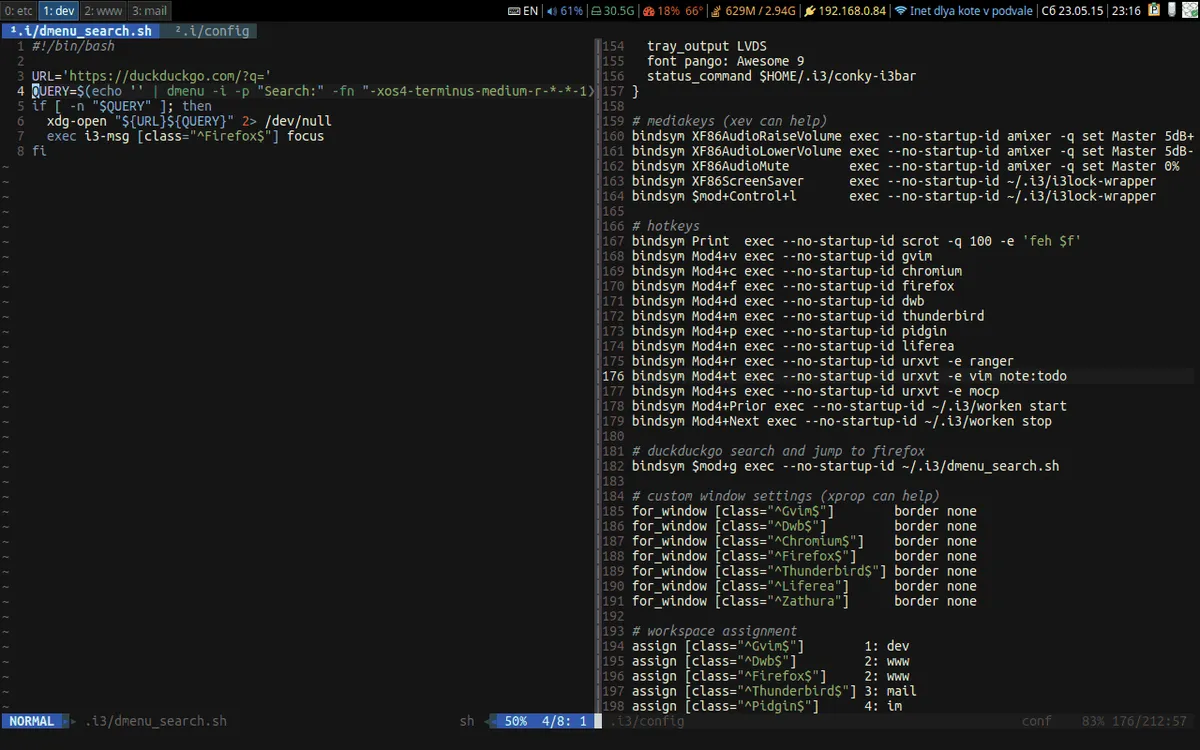1200x750 pixels.
Task: Click the rightmost green tray icon
Action: [1190, 10]
